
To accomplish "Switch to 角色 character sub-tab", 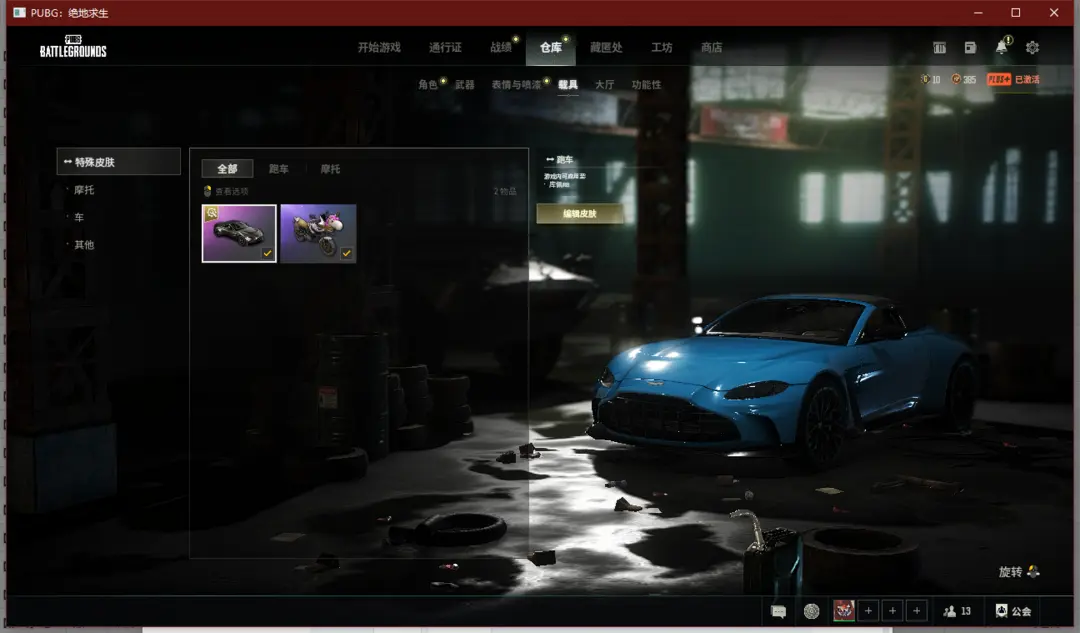I will tap(428, 85).
